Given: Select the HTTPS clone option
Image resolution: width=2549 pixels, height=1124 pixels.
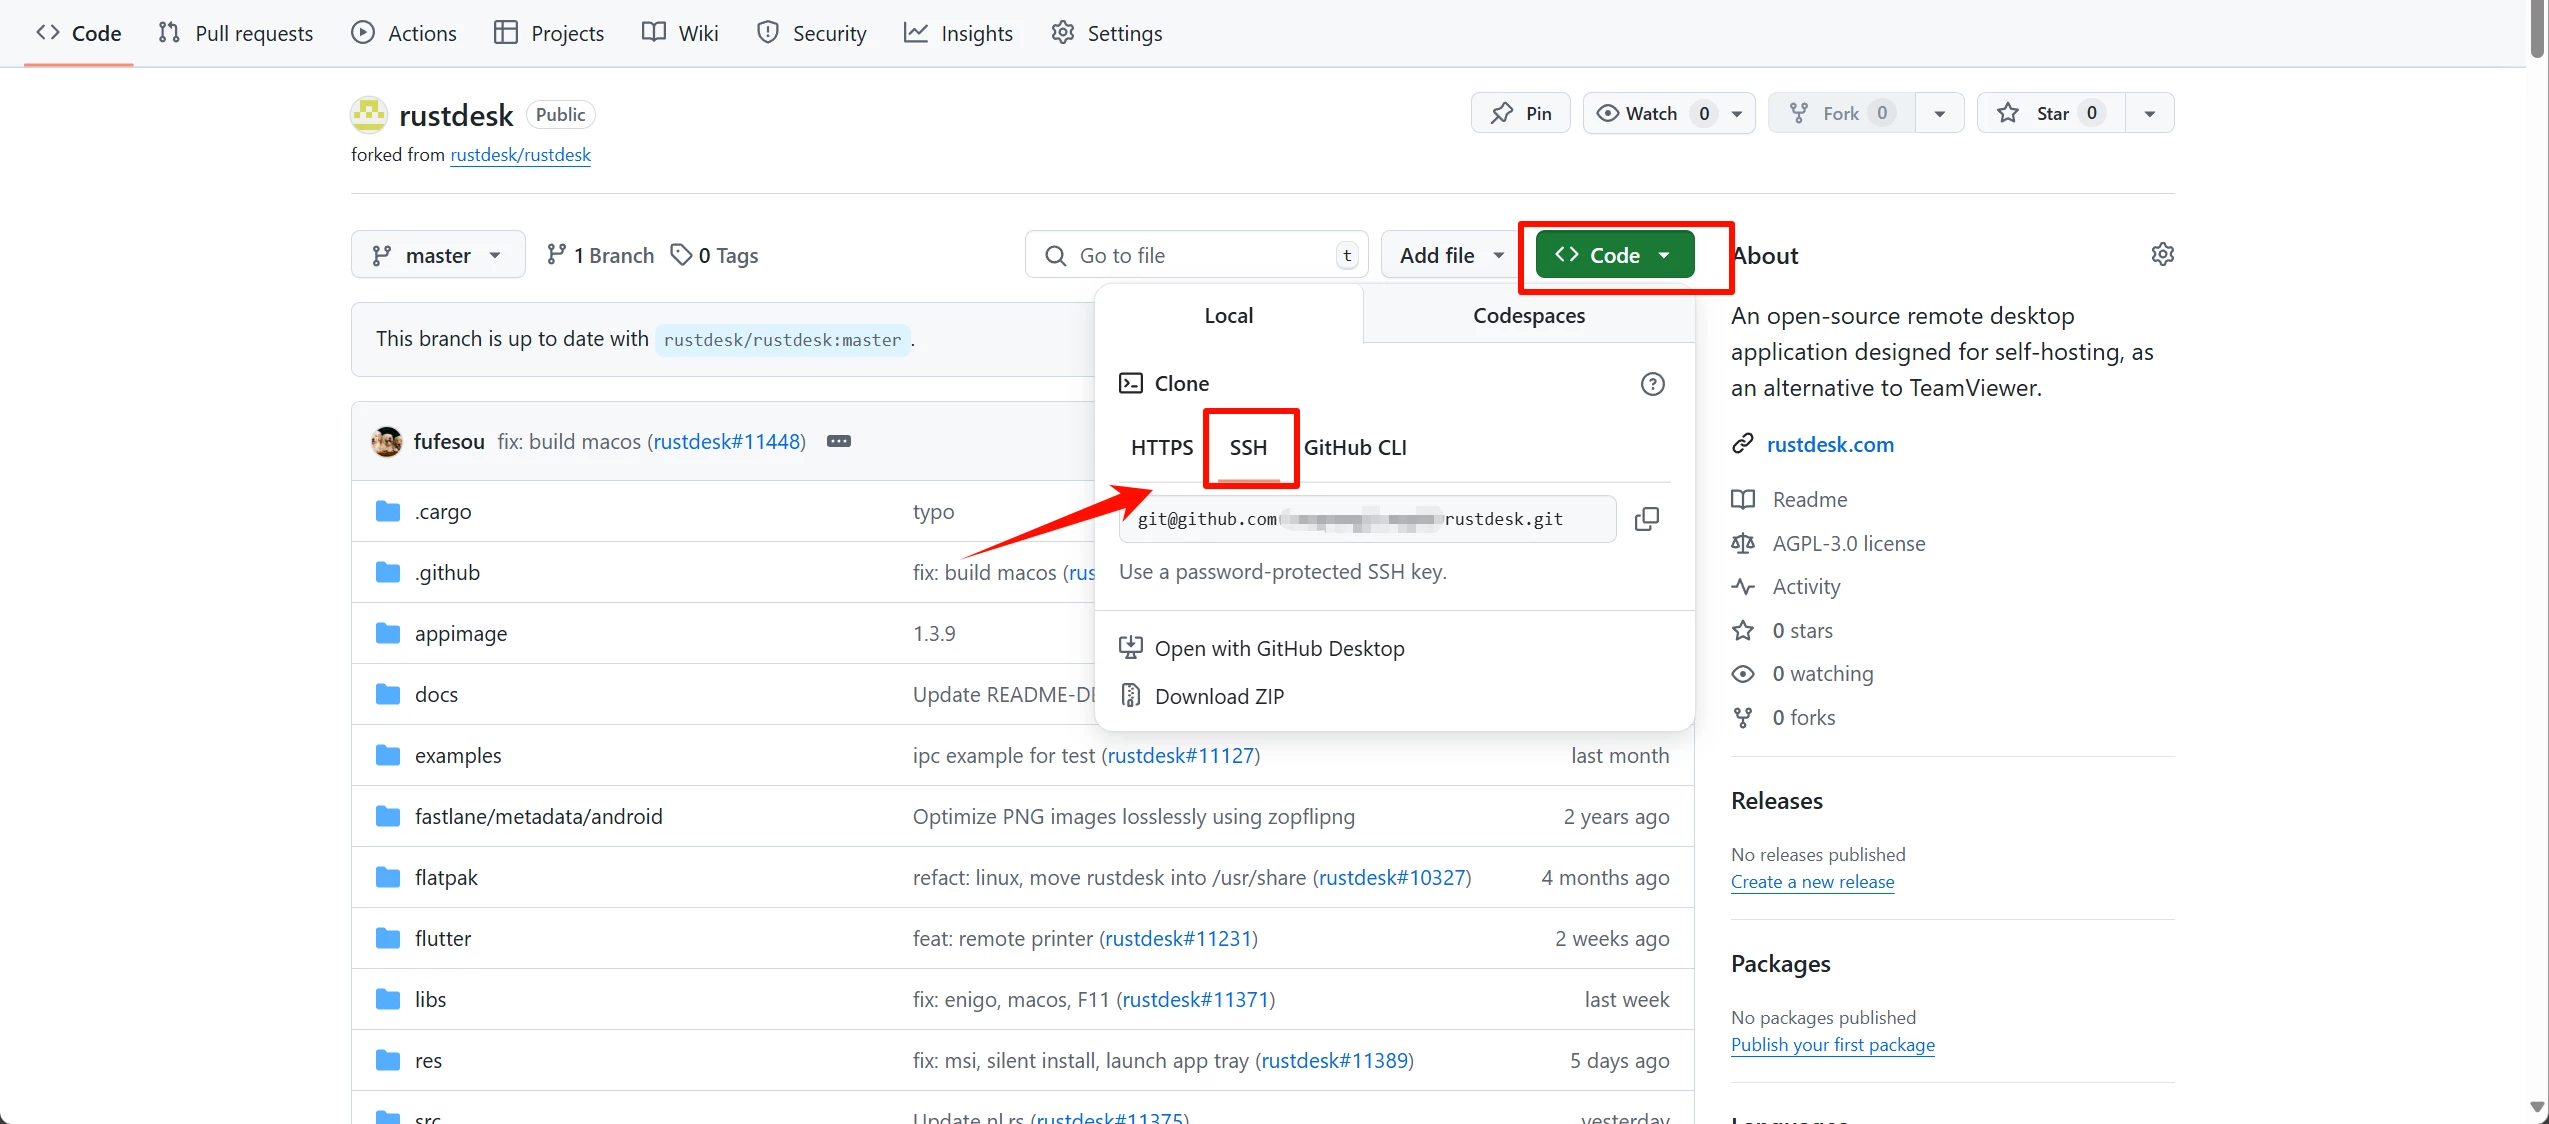Looking at the screenshot, I should click(x=1161, y=447).
